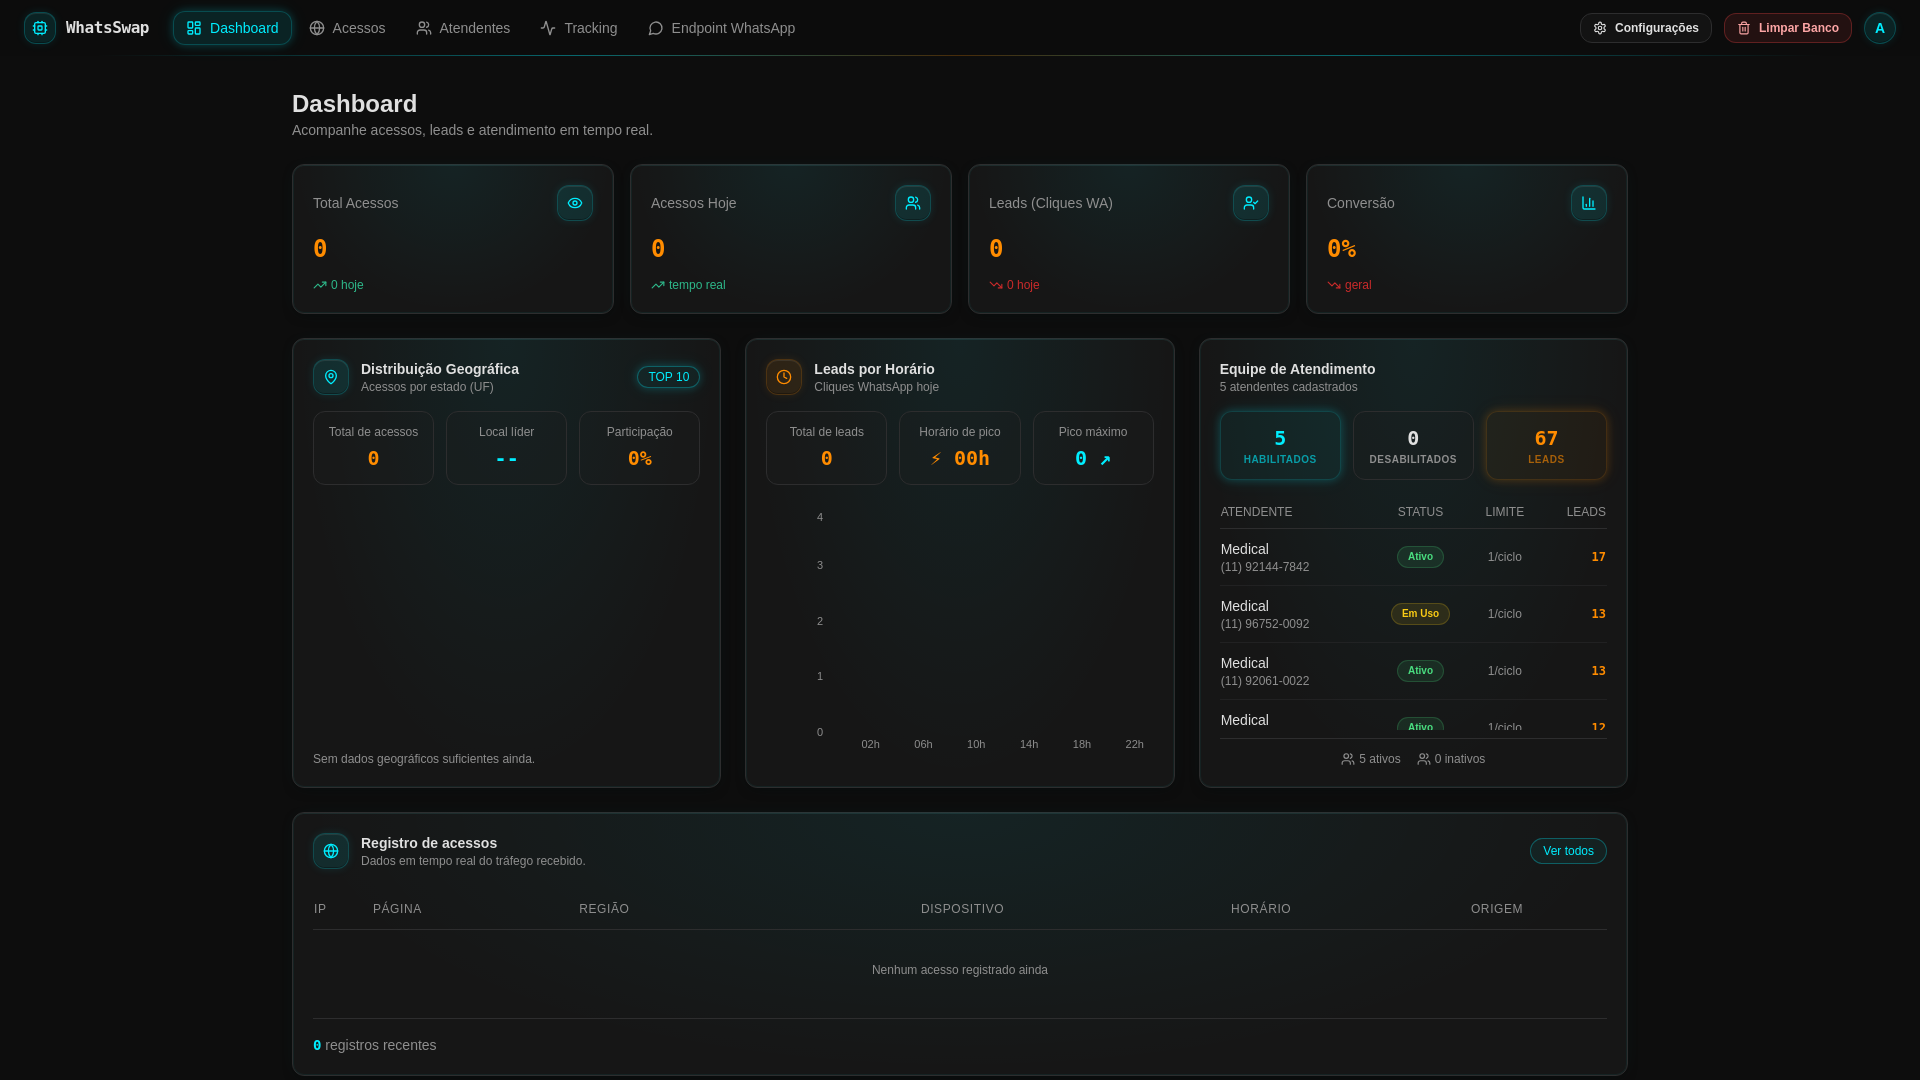Click the globe icon of Registro de acessos
The image size is (1920, 1080).
click(331, 851)
